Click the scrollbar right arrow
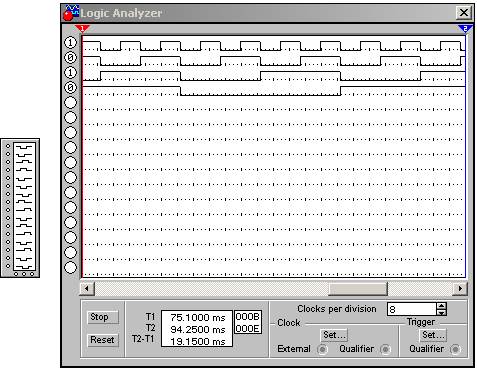This screenshot has width=477, height=369. (x=460, y=288)
